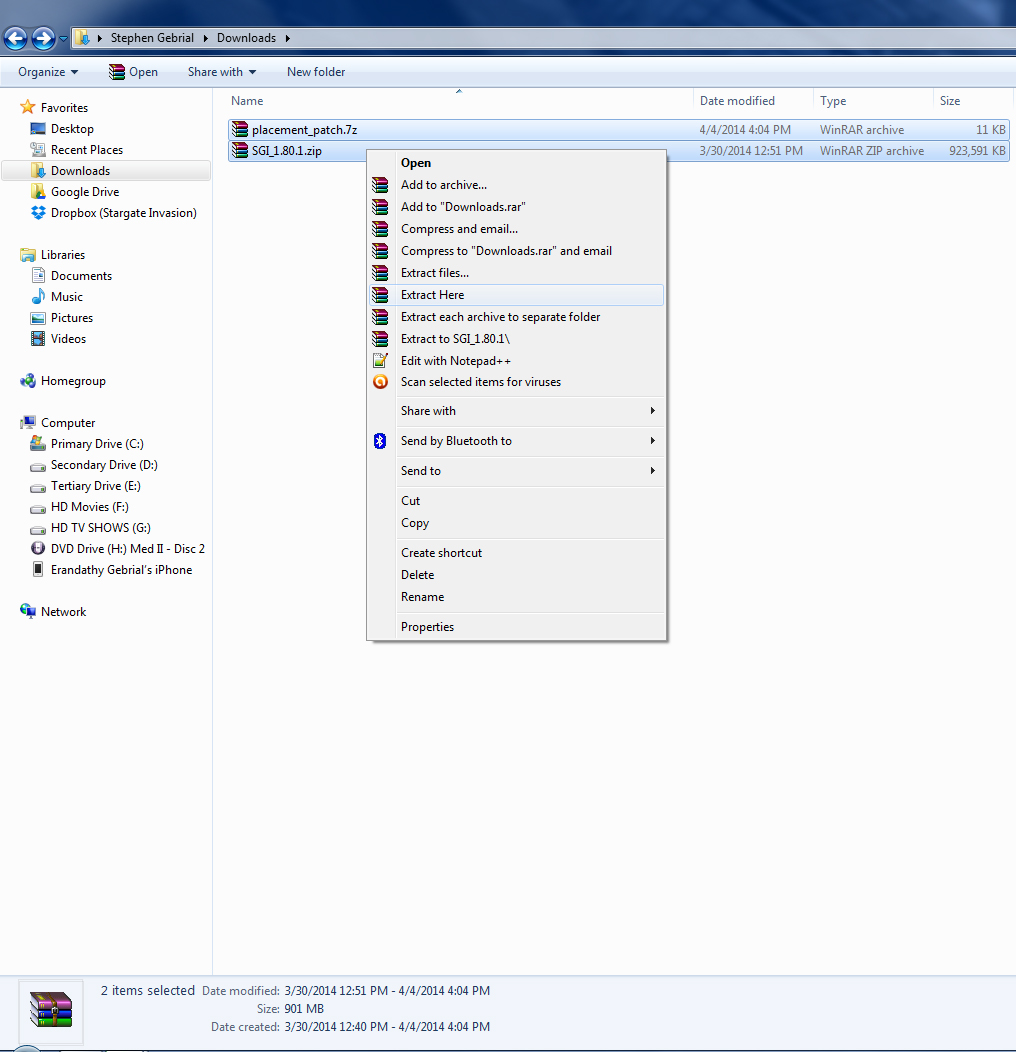Image resolution: width=1016 pixels, height=1052 pixels.
Task: Open the Organize dropdown menu
Action: pyautogui.click(x=48, y=72)
